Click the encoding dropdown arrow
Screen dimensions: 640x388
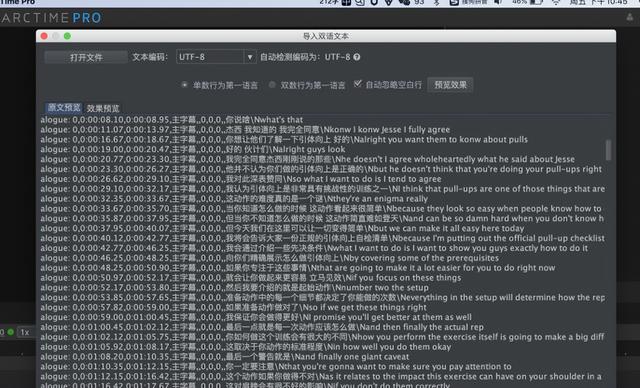click(250, 57)
